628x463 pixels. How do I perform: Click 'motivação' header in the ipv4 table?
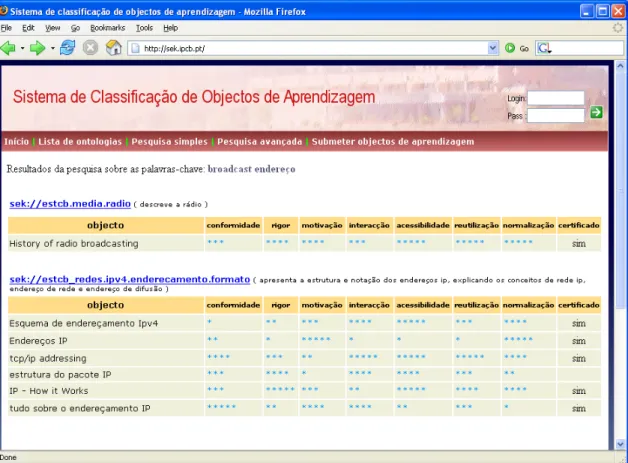tap(322, 305)
